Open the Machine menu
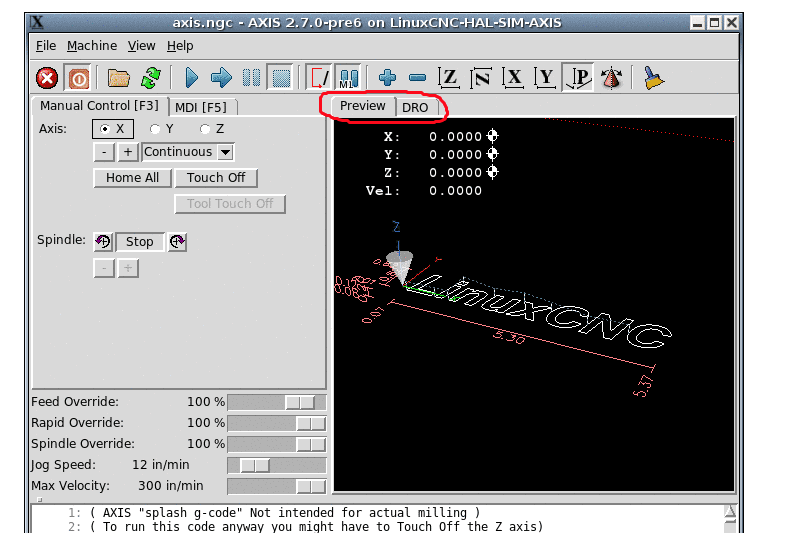The height and width of the screenshot is (533, 787). 92,46
